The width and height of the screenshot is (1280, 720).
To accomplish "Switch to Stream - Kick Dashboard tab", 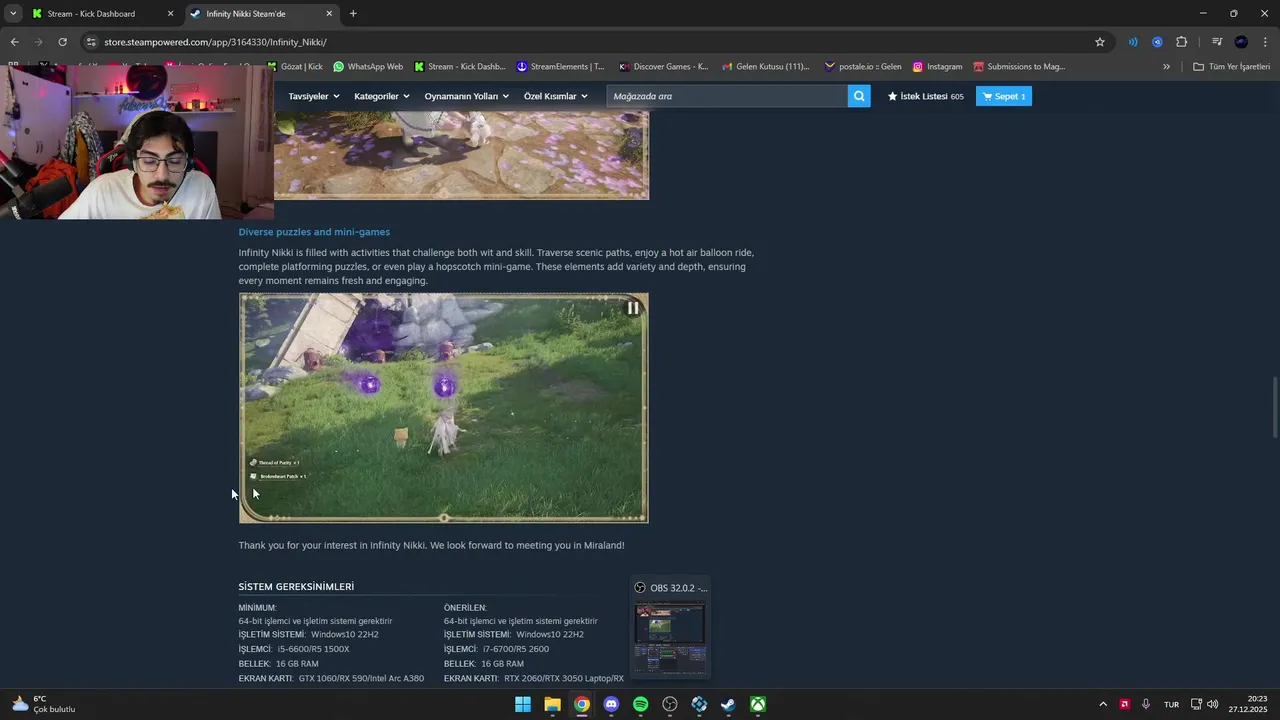I will coord(103,14).
